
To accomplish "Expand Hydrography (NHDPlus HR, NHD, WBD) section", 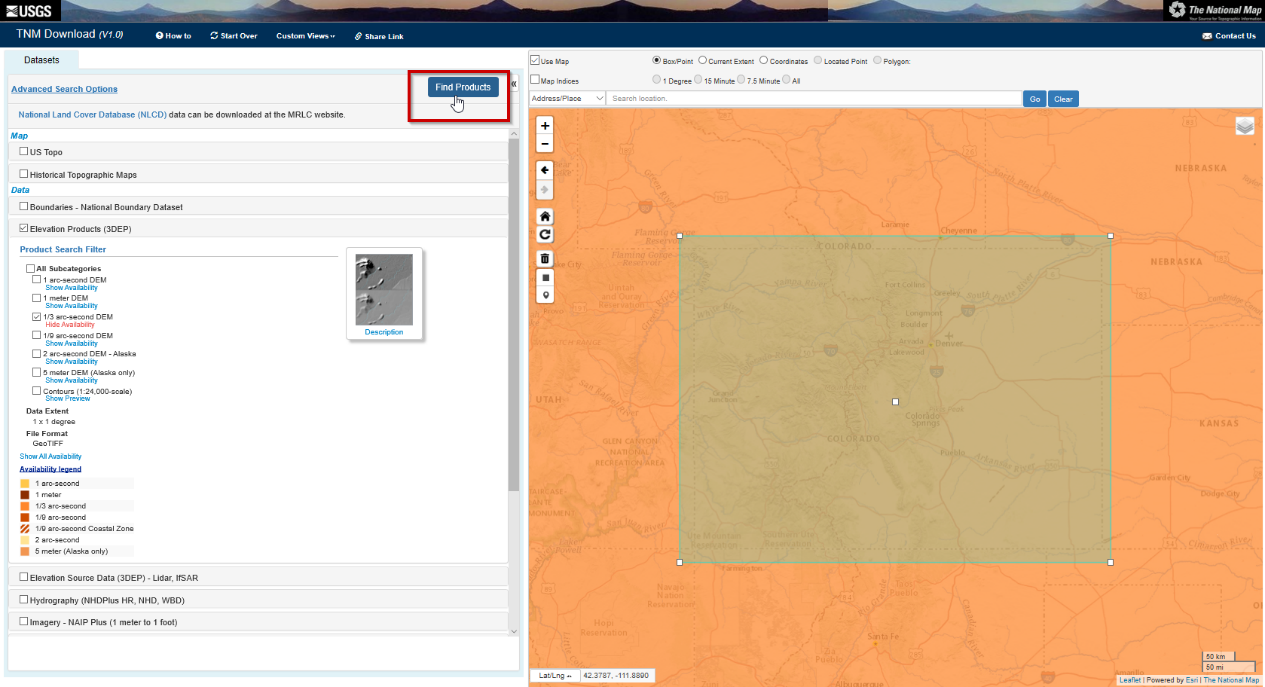I will (x=258, y=600).
